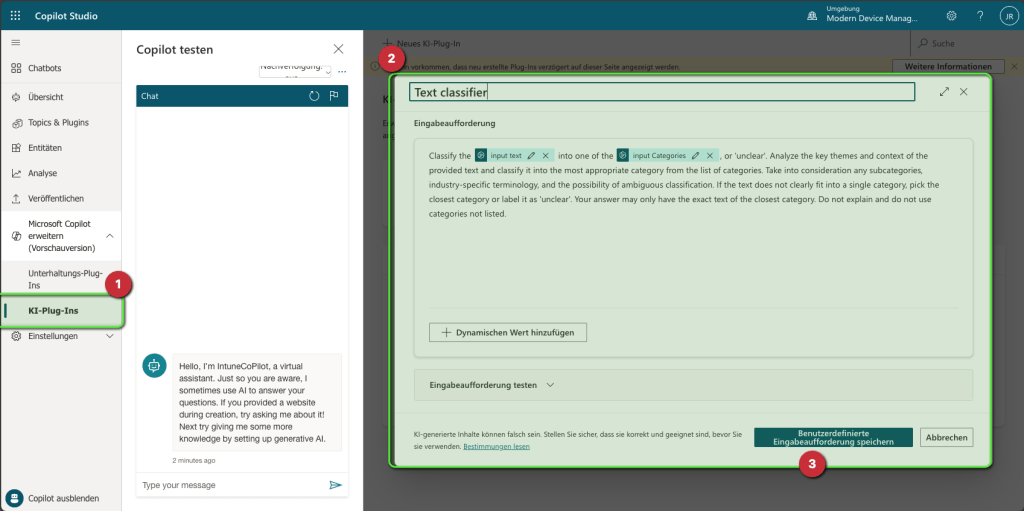Open the Bestimmungen lesen link
1024x511 pixels.
496,447
